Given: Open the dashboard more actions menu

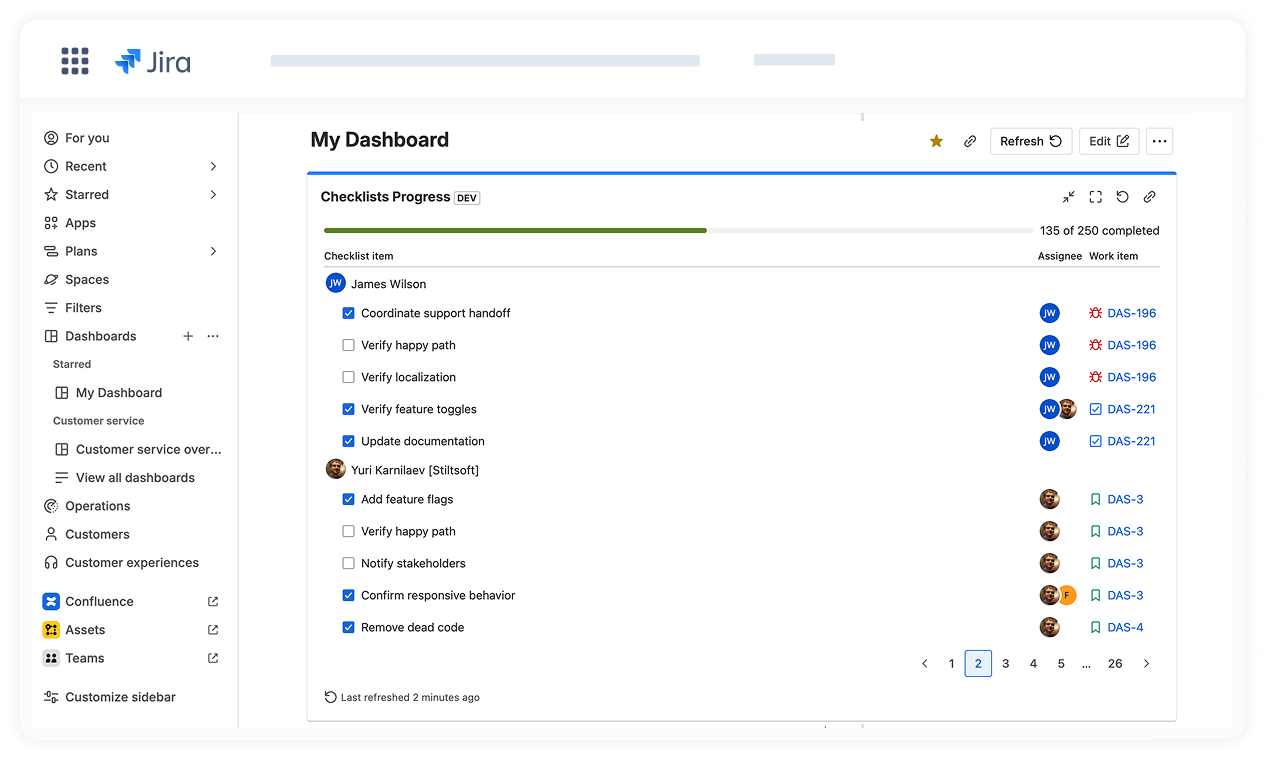Looking at the screenshot, I should point(1159,141).
